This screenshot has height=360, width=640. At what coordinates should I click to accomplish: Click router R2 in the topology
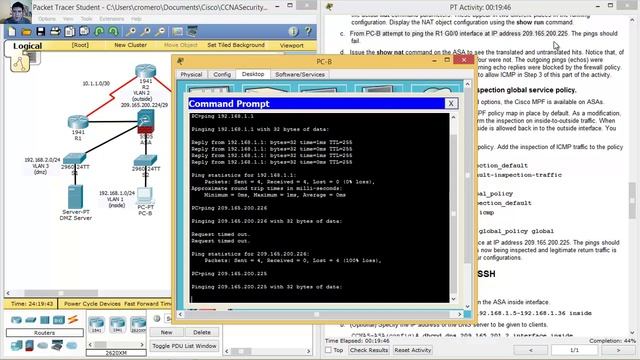[145, 72]
